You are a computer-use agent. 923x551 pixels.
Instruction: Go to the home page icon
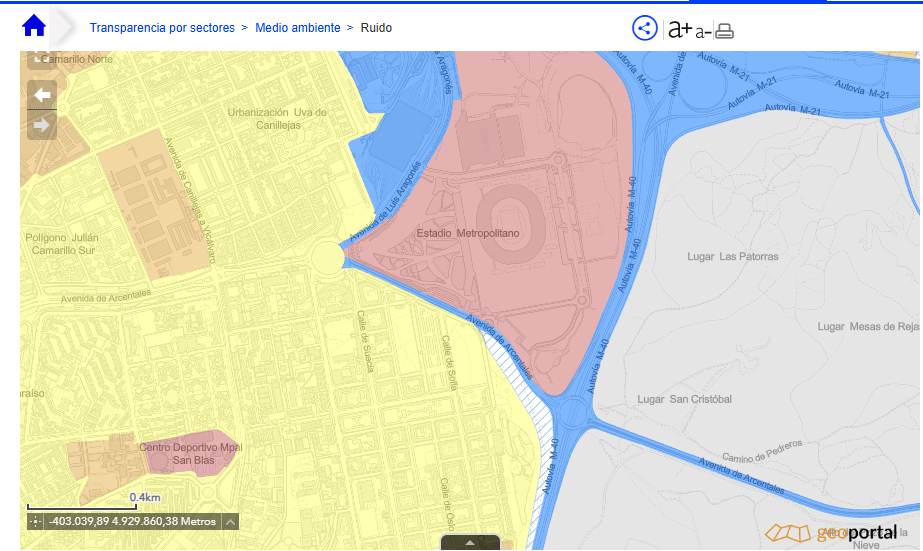coord(34,26)
